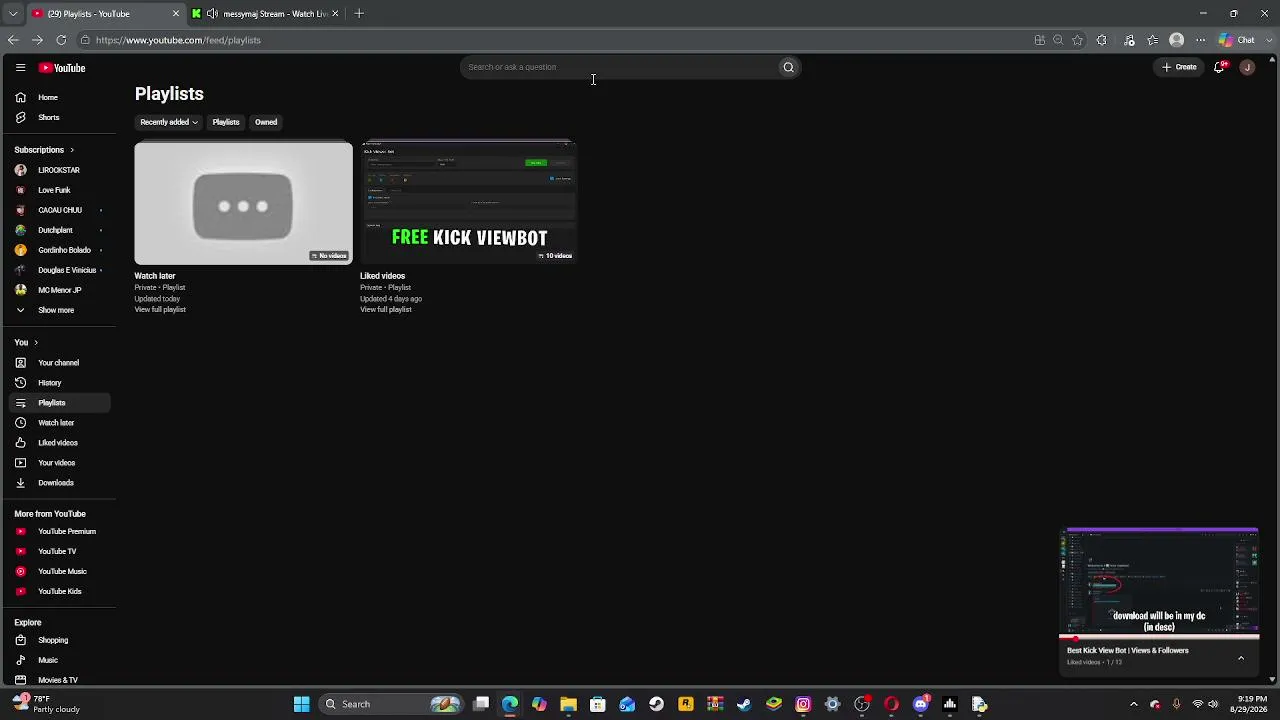
Task: Open a new browser tab
Action: point(359,13)
